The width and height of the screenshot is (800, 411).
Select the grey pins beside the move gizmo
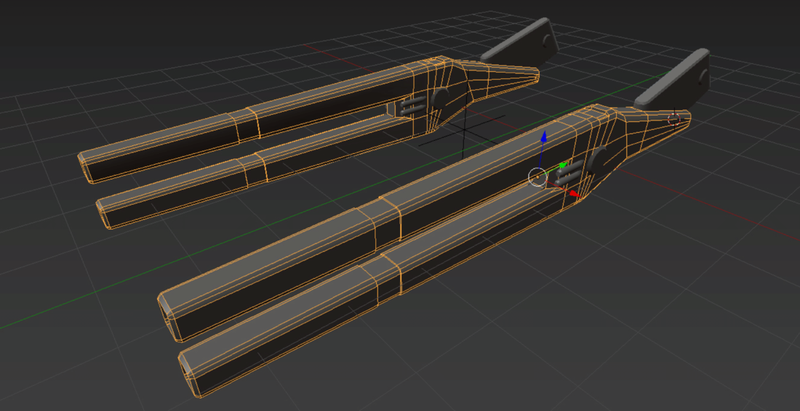(x=569, y=174)
